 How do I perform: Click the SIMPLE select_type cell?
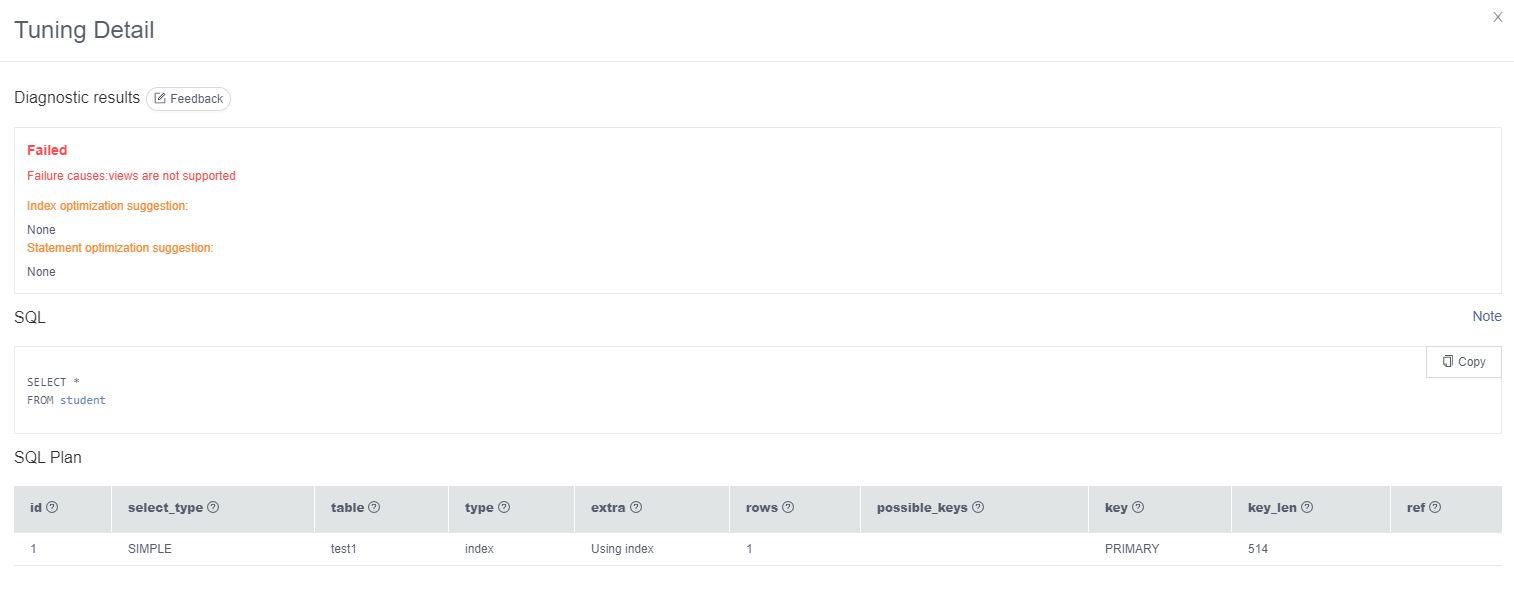[150, 549]
